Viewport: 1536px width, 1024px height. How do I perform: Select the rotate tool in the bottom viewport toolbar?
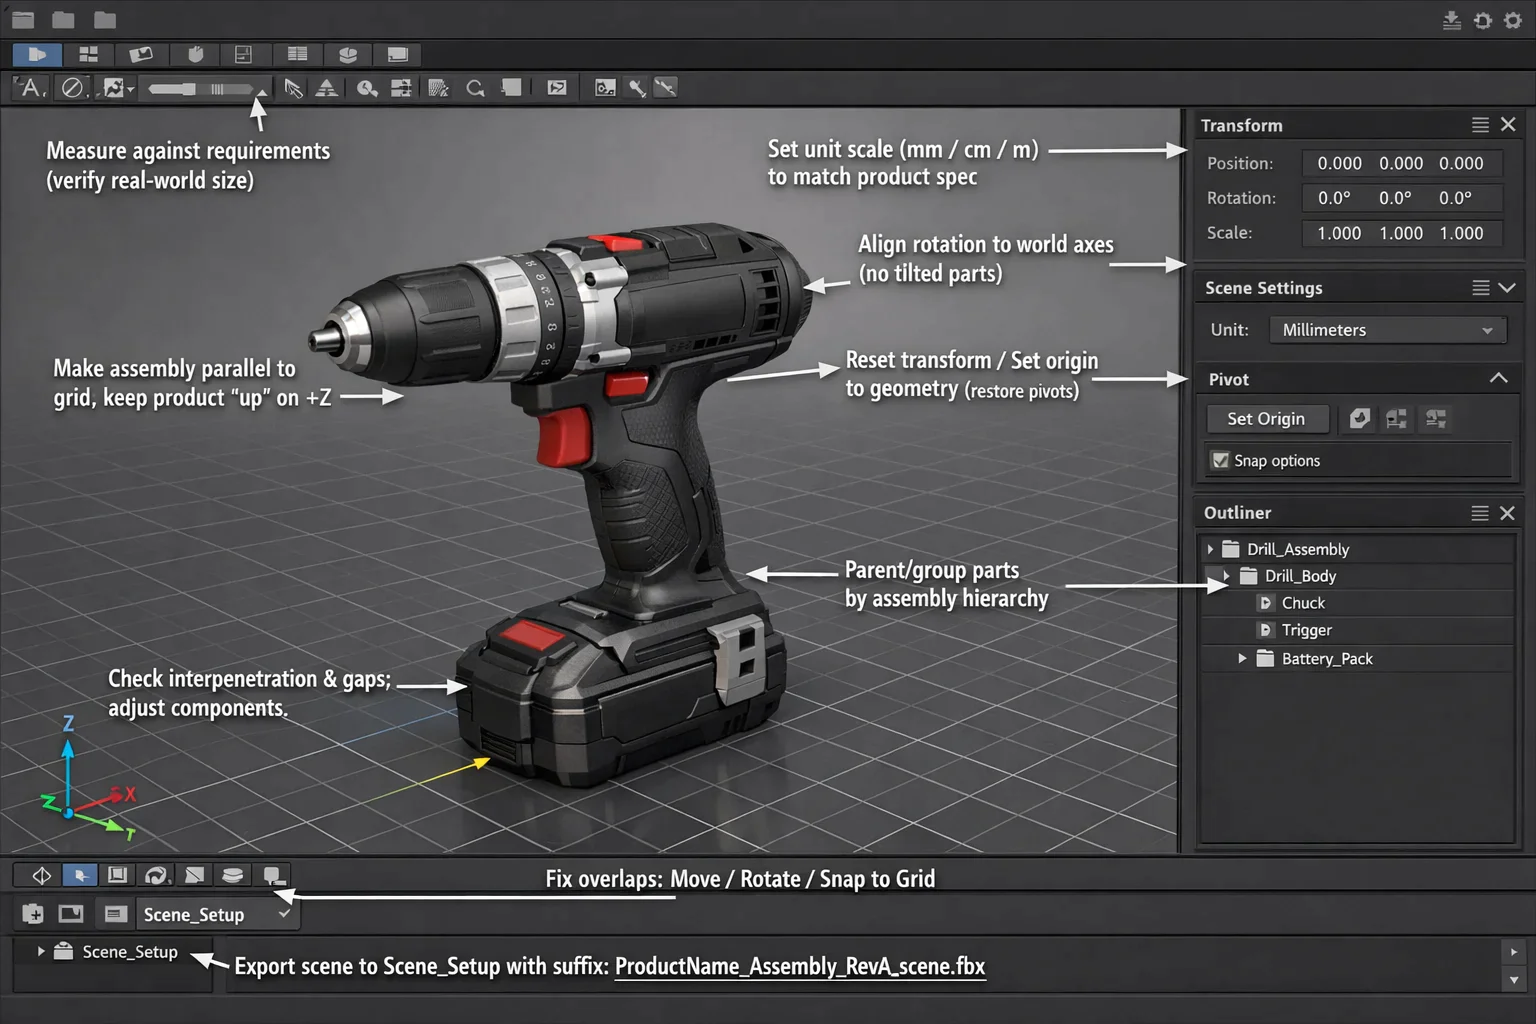(x=156, y=874)
